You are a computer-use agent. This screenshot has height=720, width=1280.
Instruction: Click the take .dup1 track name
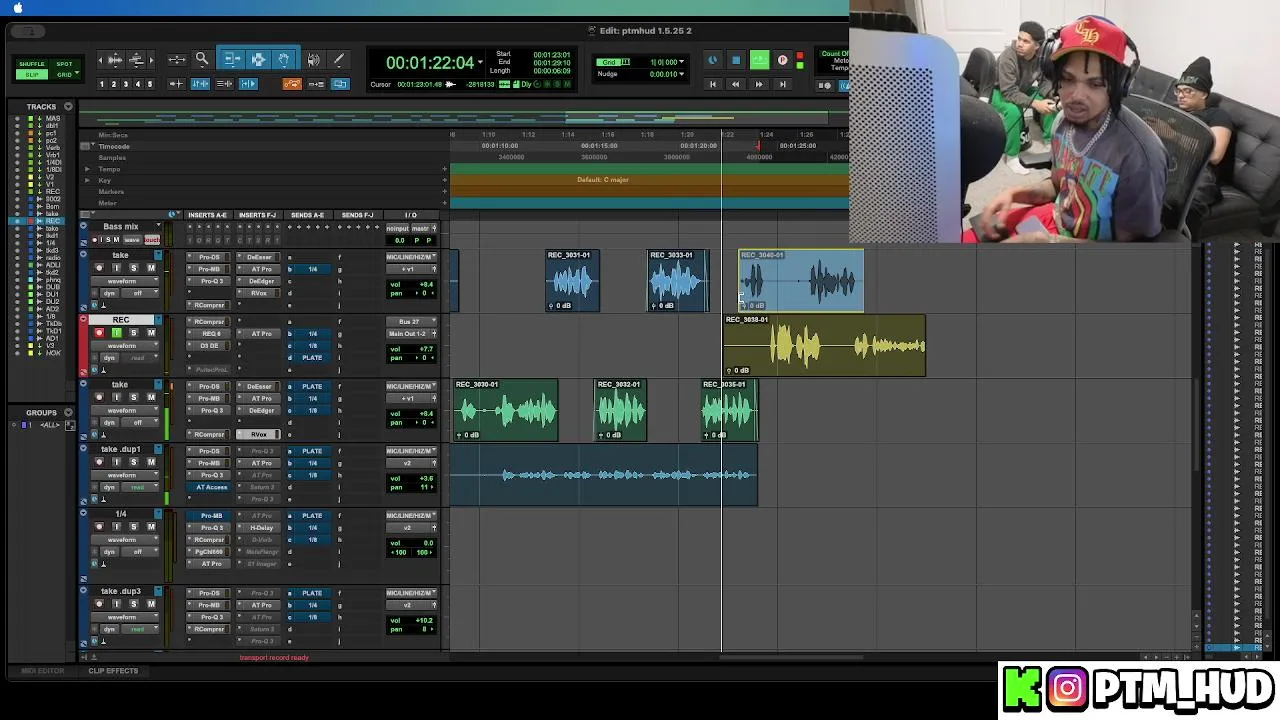point(121,450)
